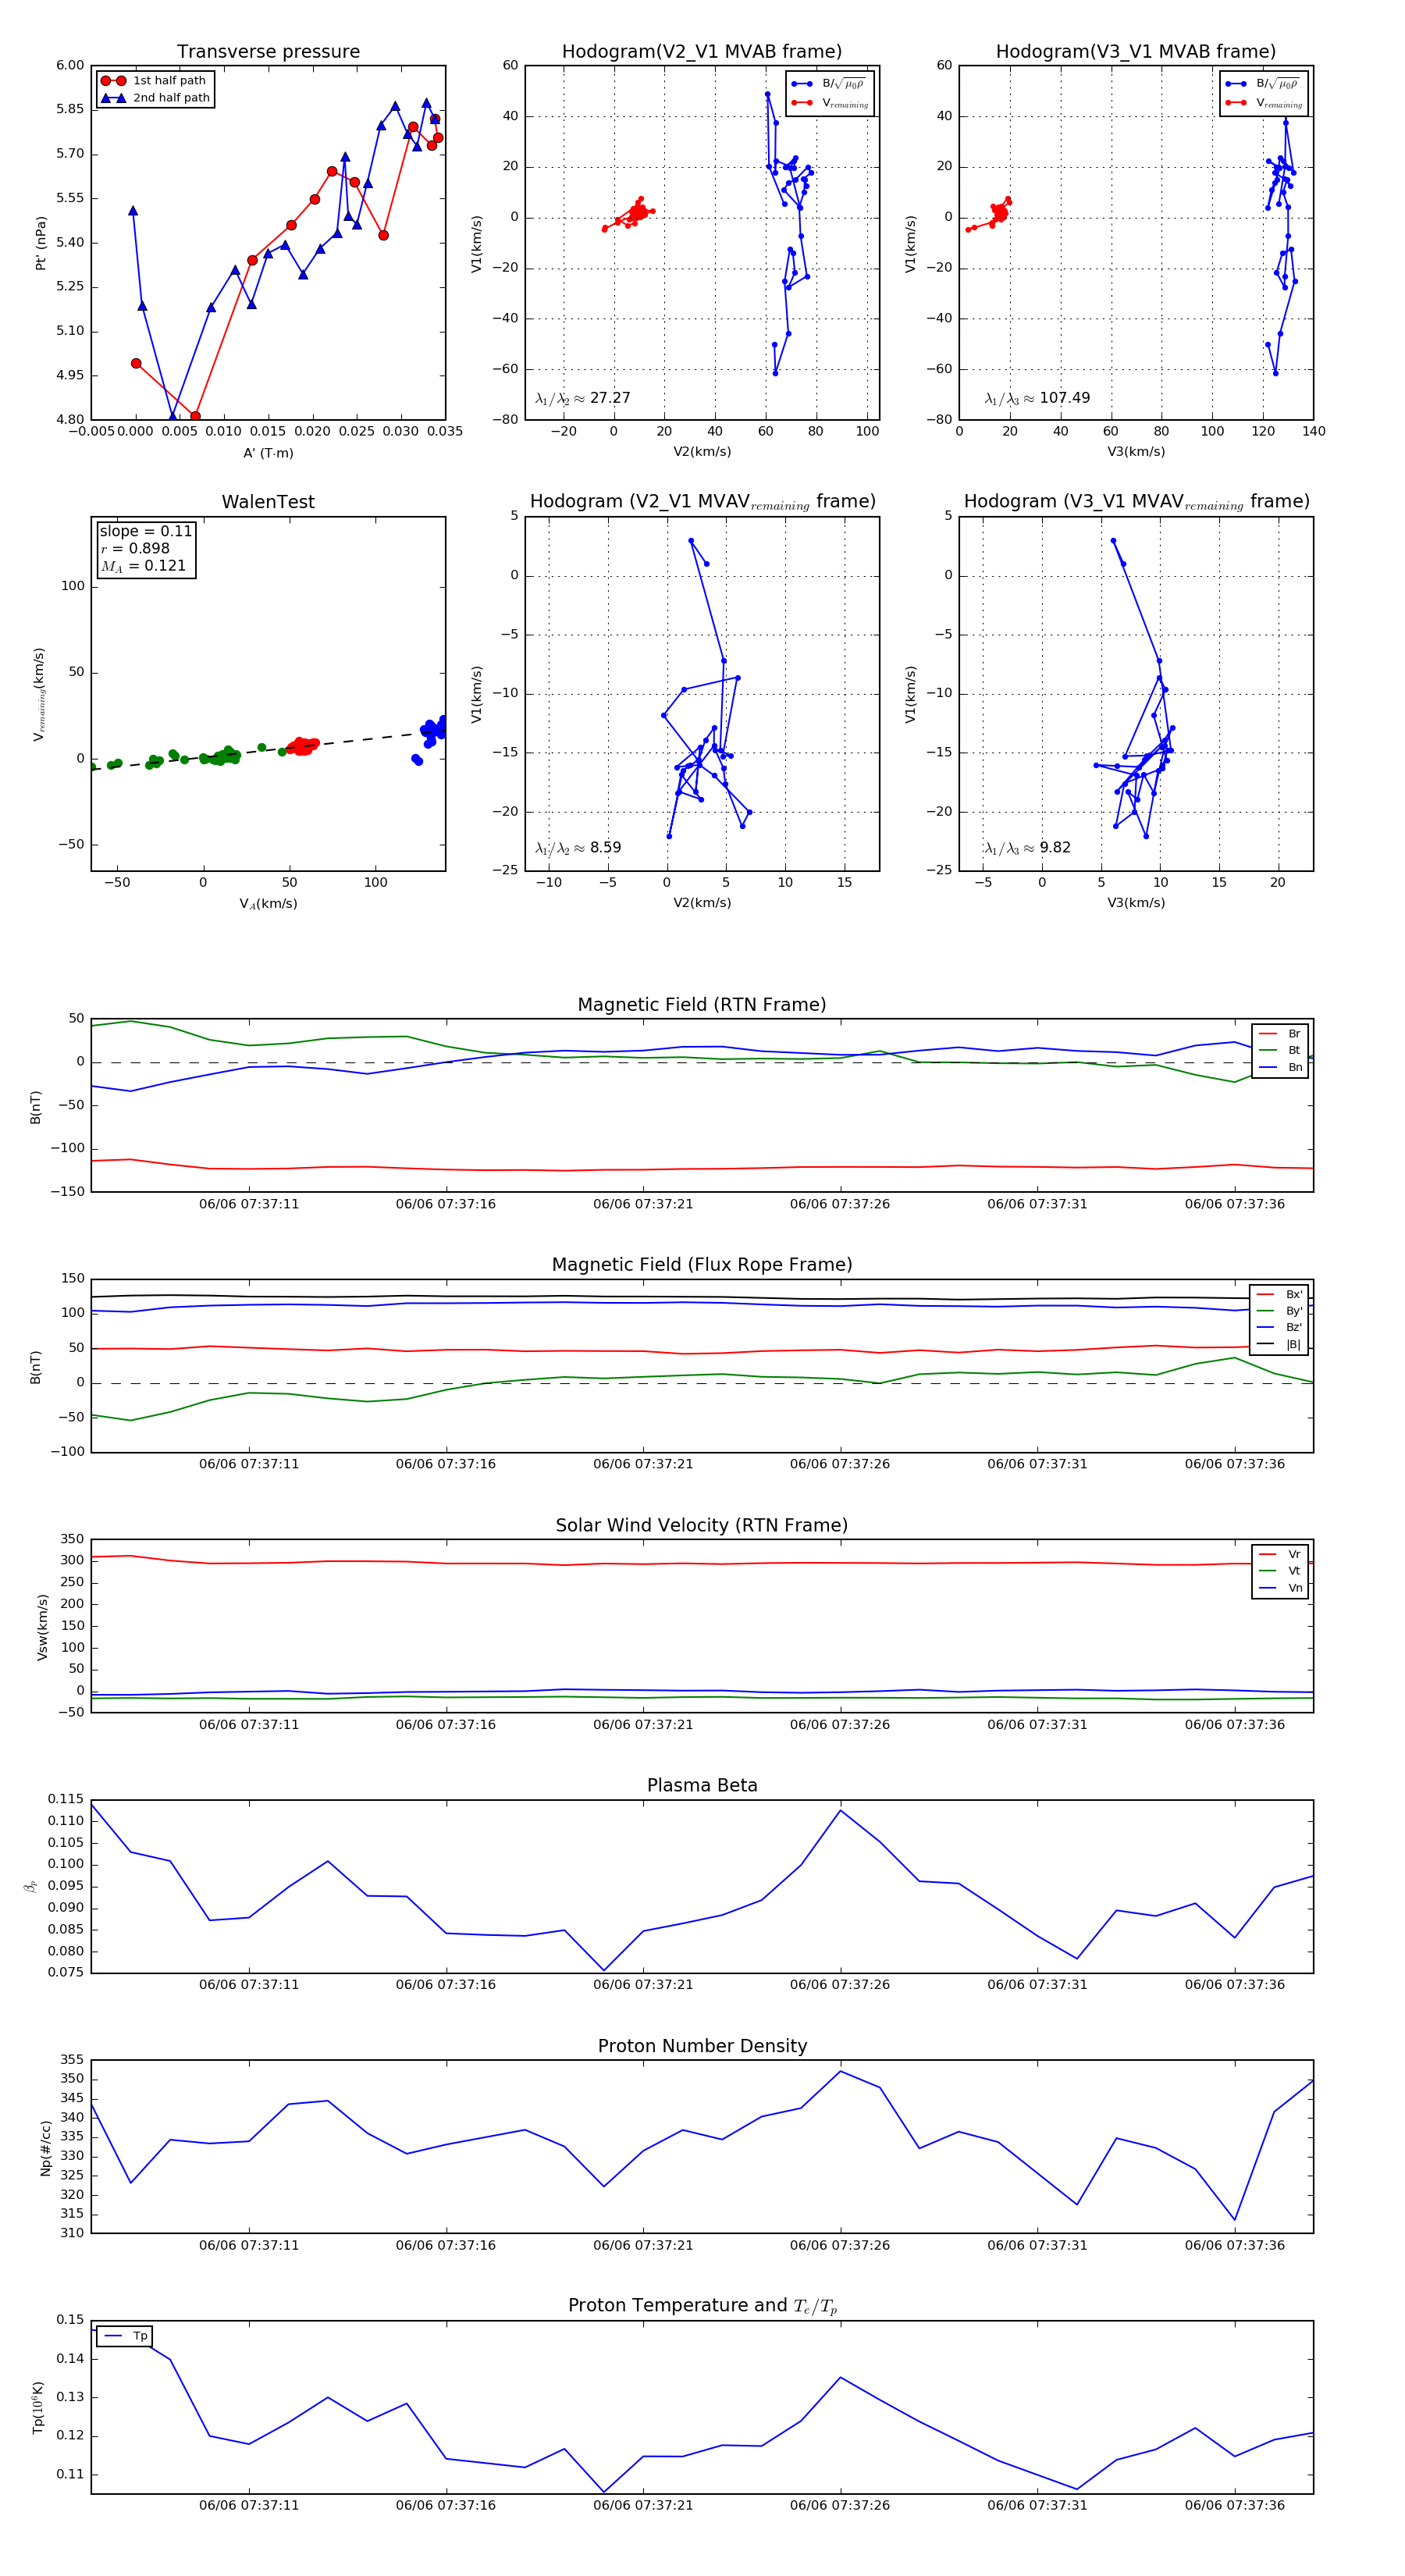Select the 'Vn' legend entry
1405x2576 pixels.
point(1279,1588)
